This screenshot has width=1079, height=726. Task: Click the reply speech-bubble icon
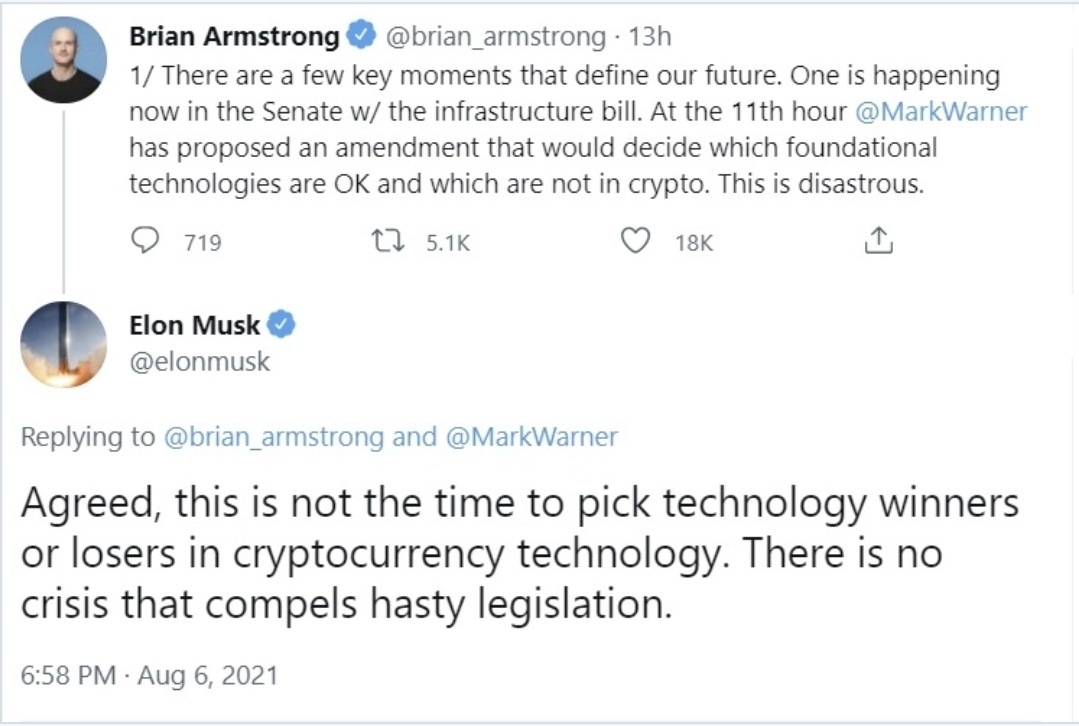[147, 241]
